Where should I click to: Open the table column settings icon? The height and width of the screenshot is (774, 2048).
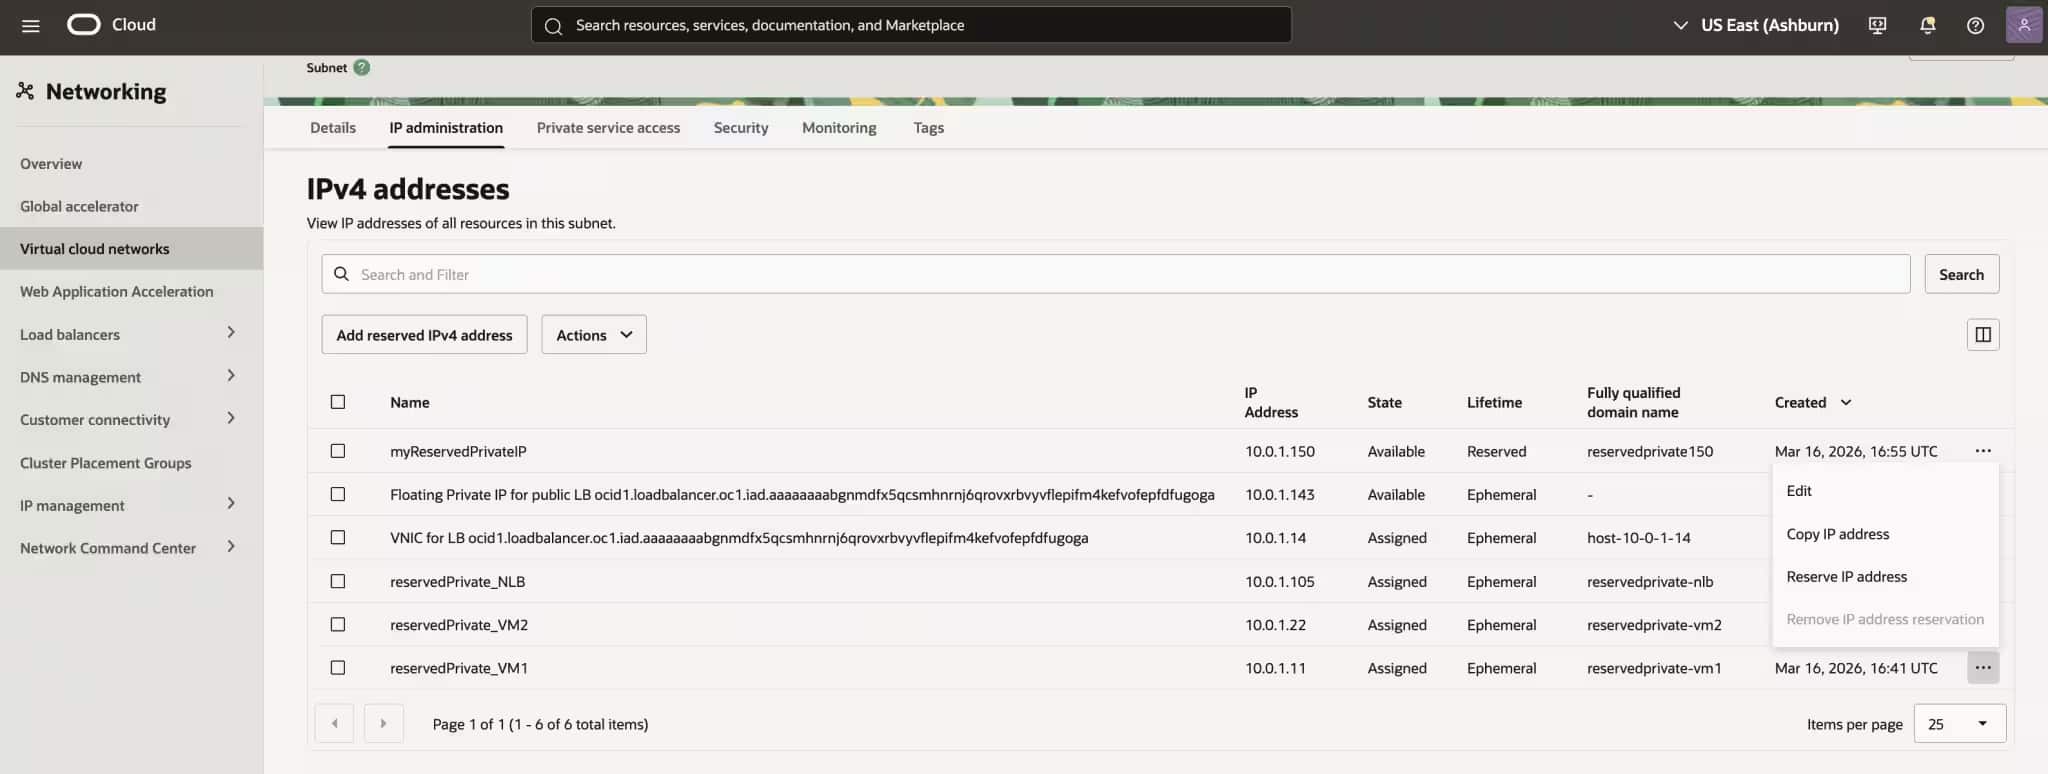(1982, 334)
